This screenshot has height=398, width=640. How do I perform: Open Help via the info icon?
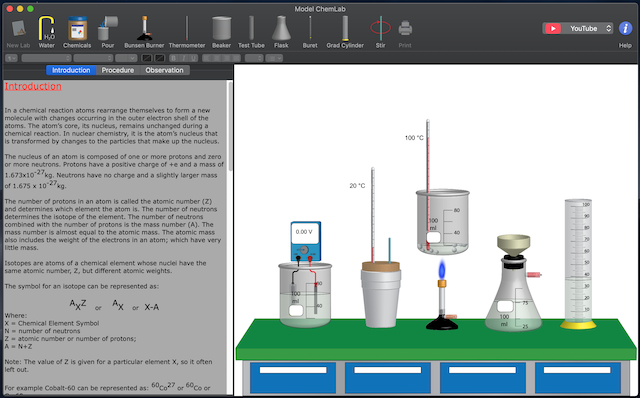point(625,29)
